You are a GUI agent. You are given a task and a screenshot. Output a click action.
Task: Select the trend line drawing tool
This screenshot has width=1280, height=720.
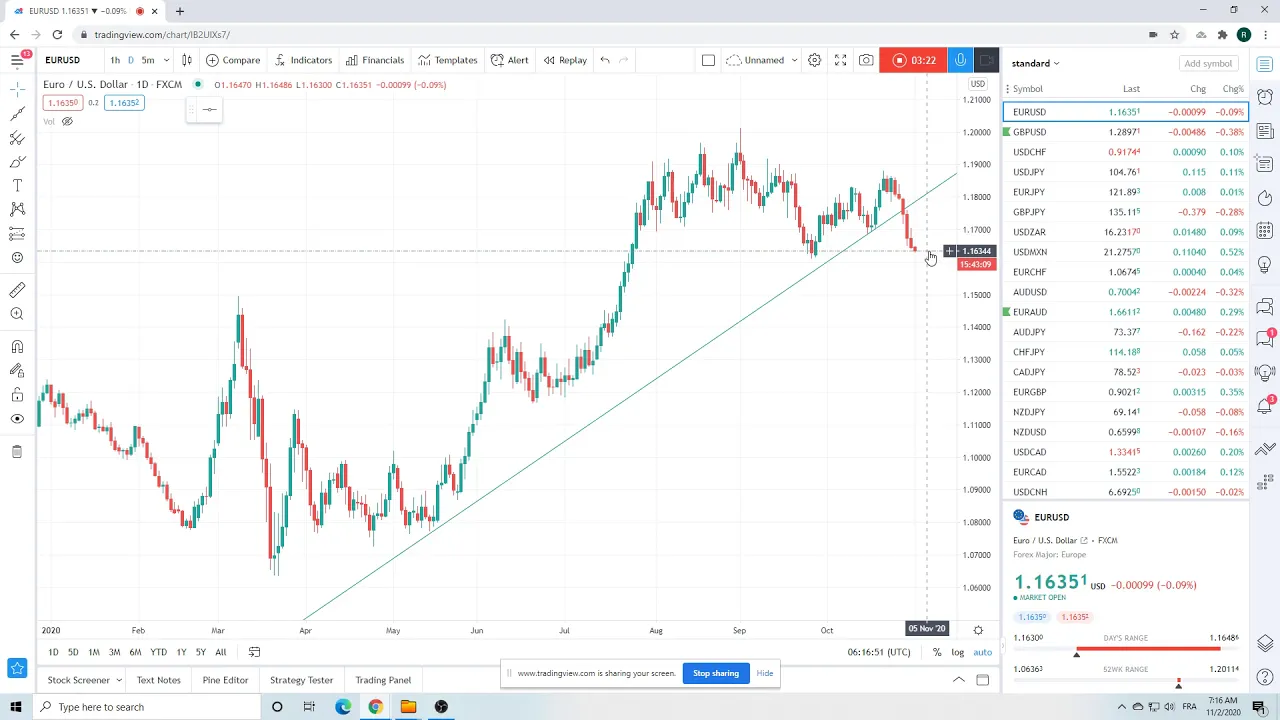pos(17,114)
